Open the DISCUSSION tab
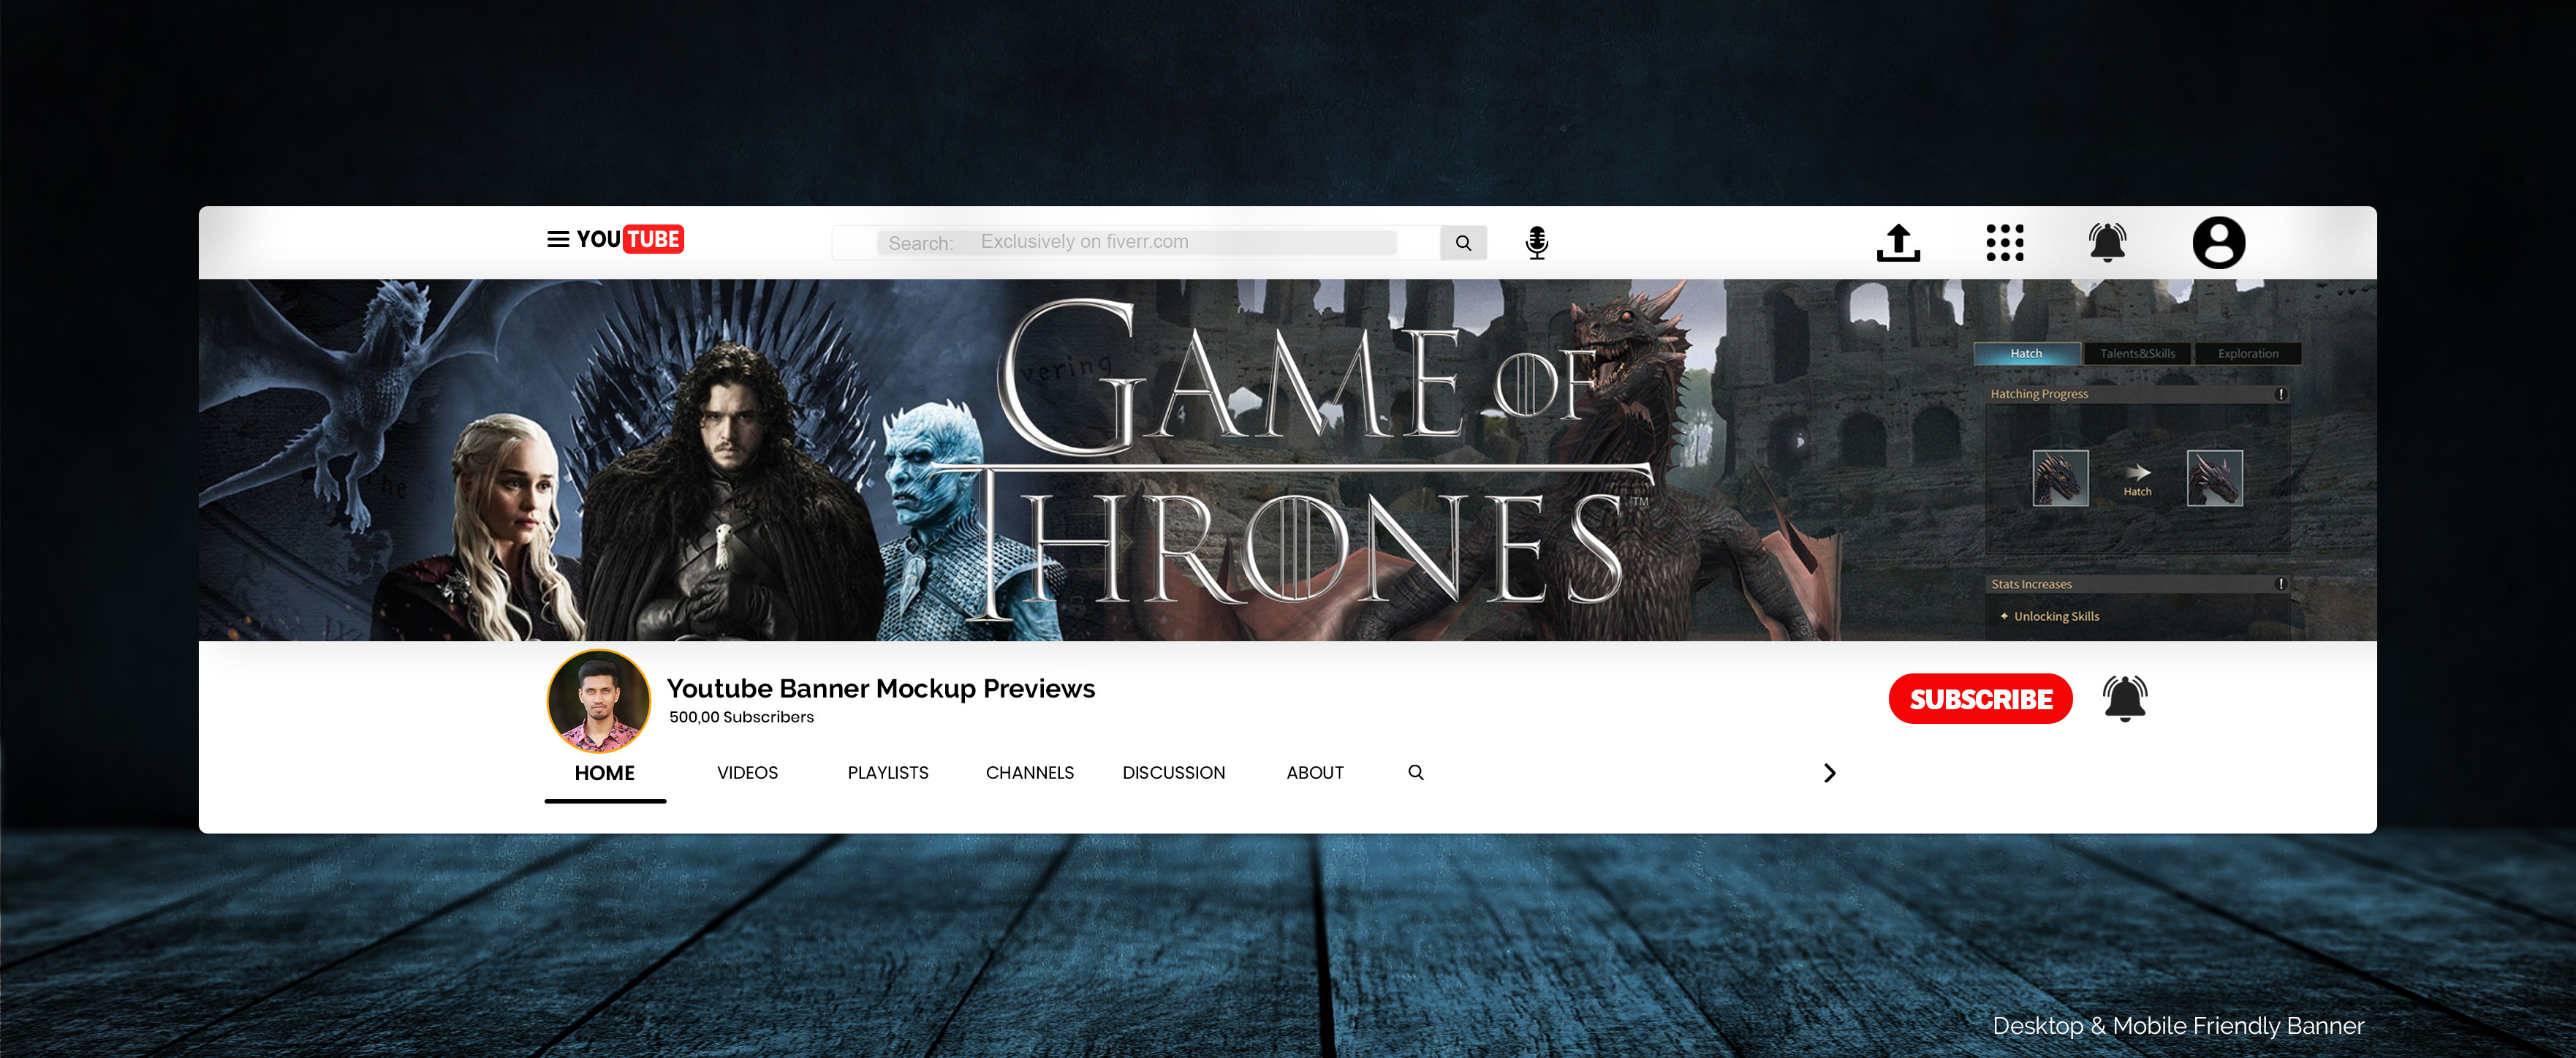The image size is (2576, 1058). click(x=1173, y=773)
